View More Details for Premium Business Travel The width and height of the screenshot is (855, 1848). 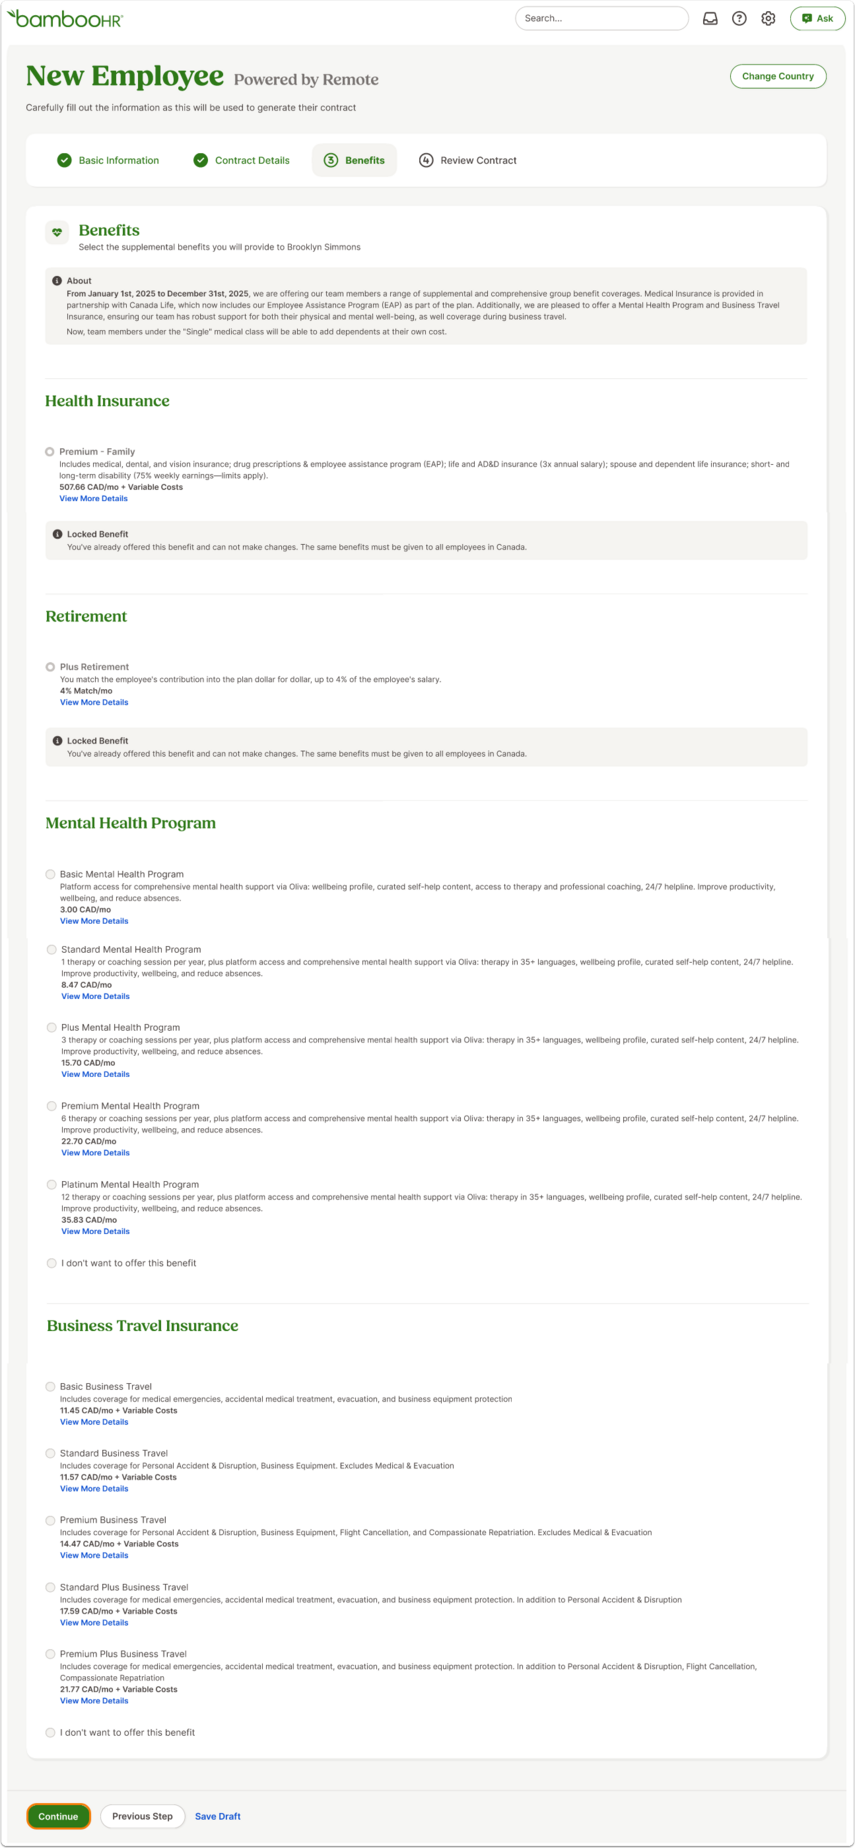coord(94,1555)
